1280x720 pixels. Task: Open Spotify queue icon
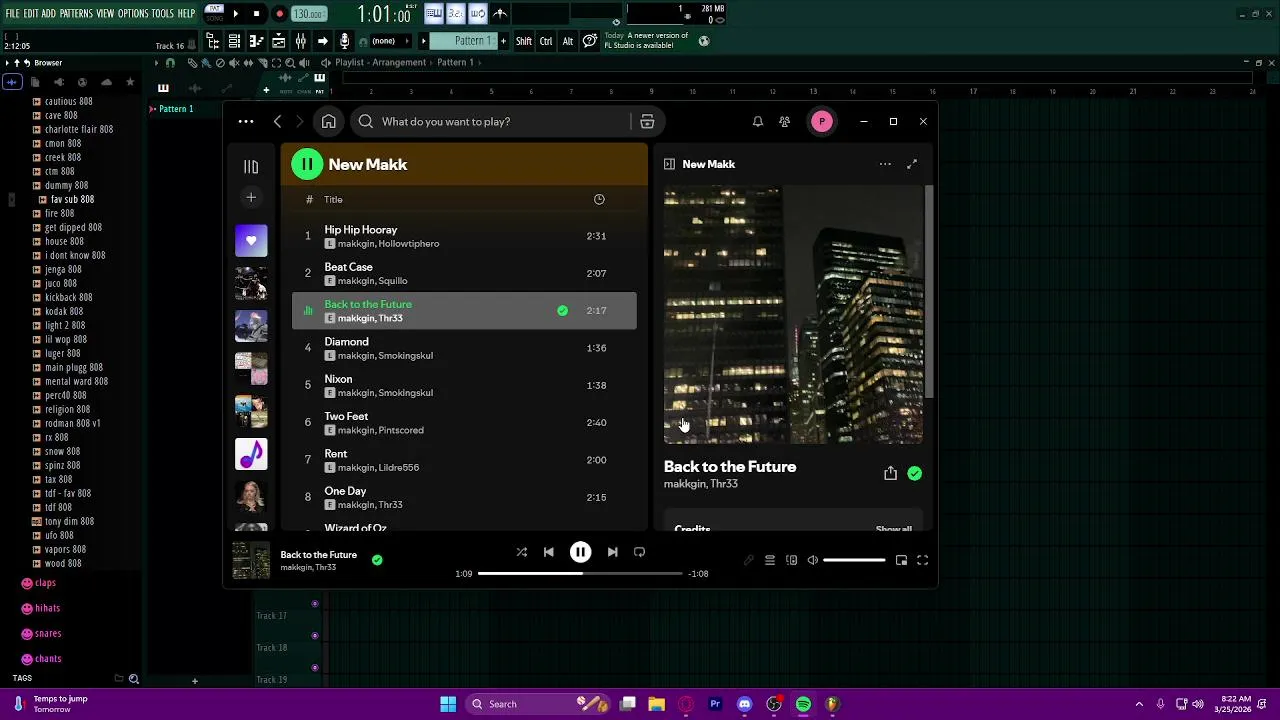click(x=770, y=560)
